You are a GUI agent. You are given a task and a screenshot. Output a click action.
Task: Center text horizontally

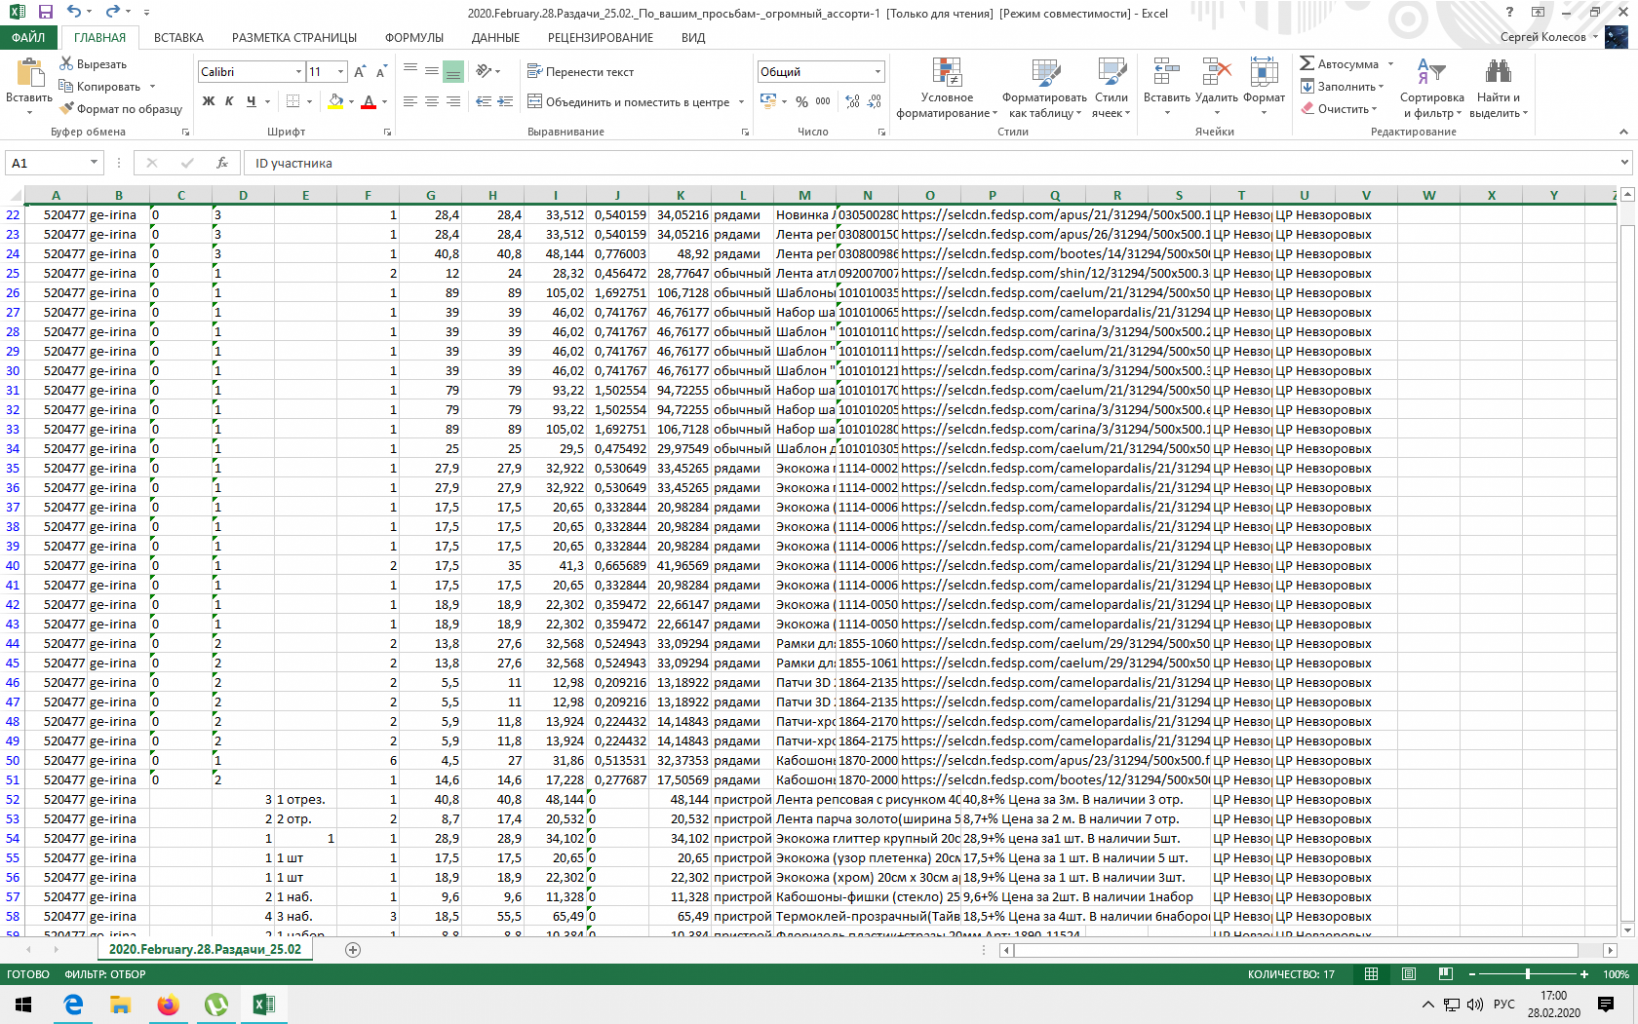coord(432,101)
